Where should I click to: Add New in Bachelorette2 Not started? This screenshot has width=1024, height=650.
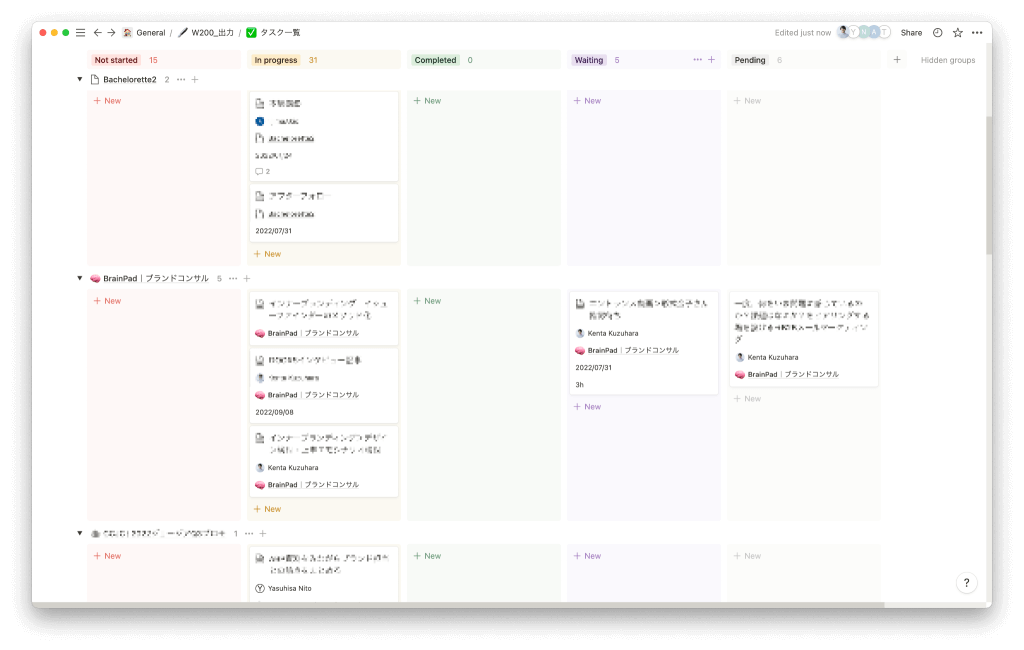point(107,101)
